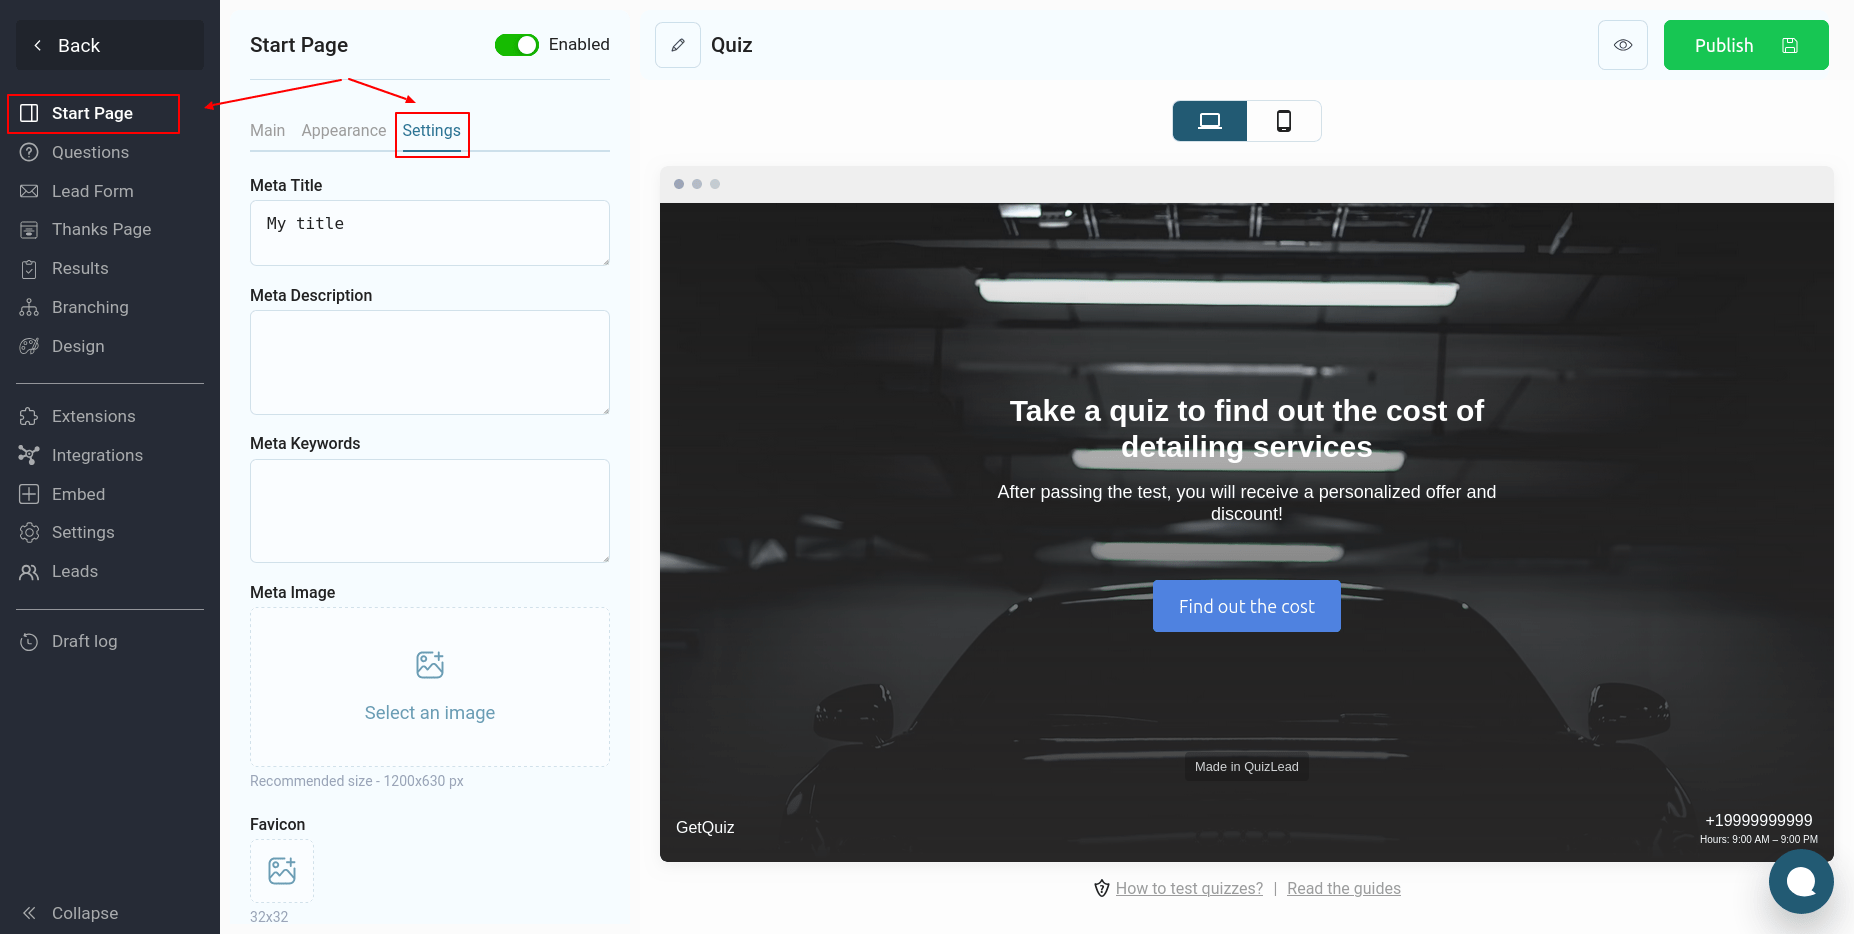Viewport: 1854px width, 934px height.
Task: Open the Embed section
Action: (x=78, y=494)
